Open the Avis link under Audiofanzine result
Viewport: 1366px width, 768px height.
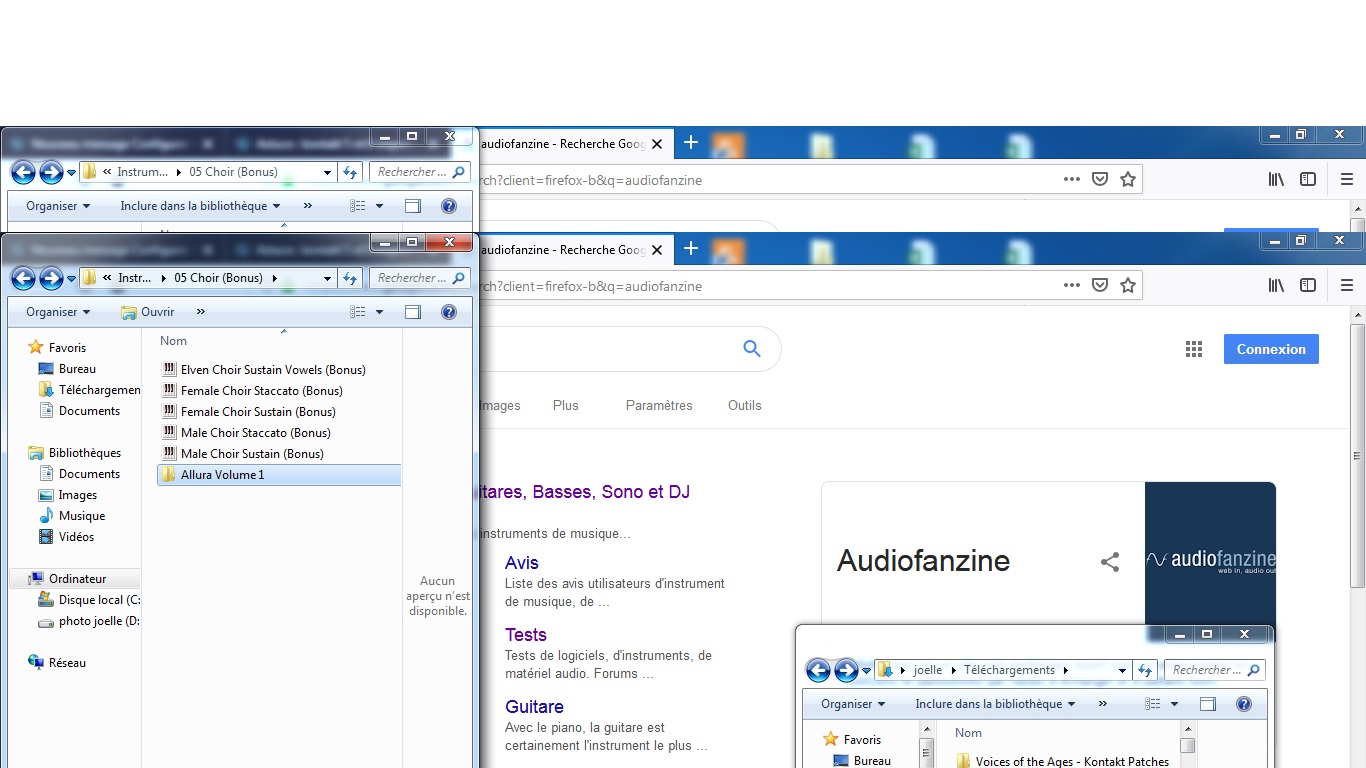(521, 563)
